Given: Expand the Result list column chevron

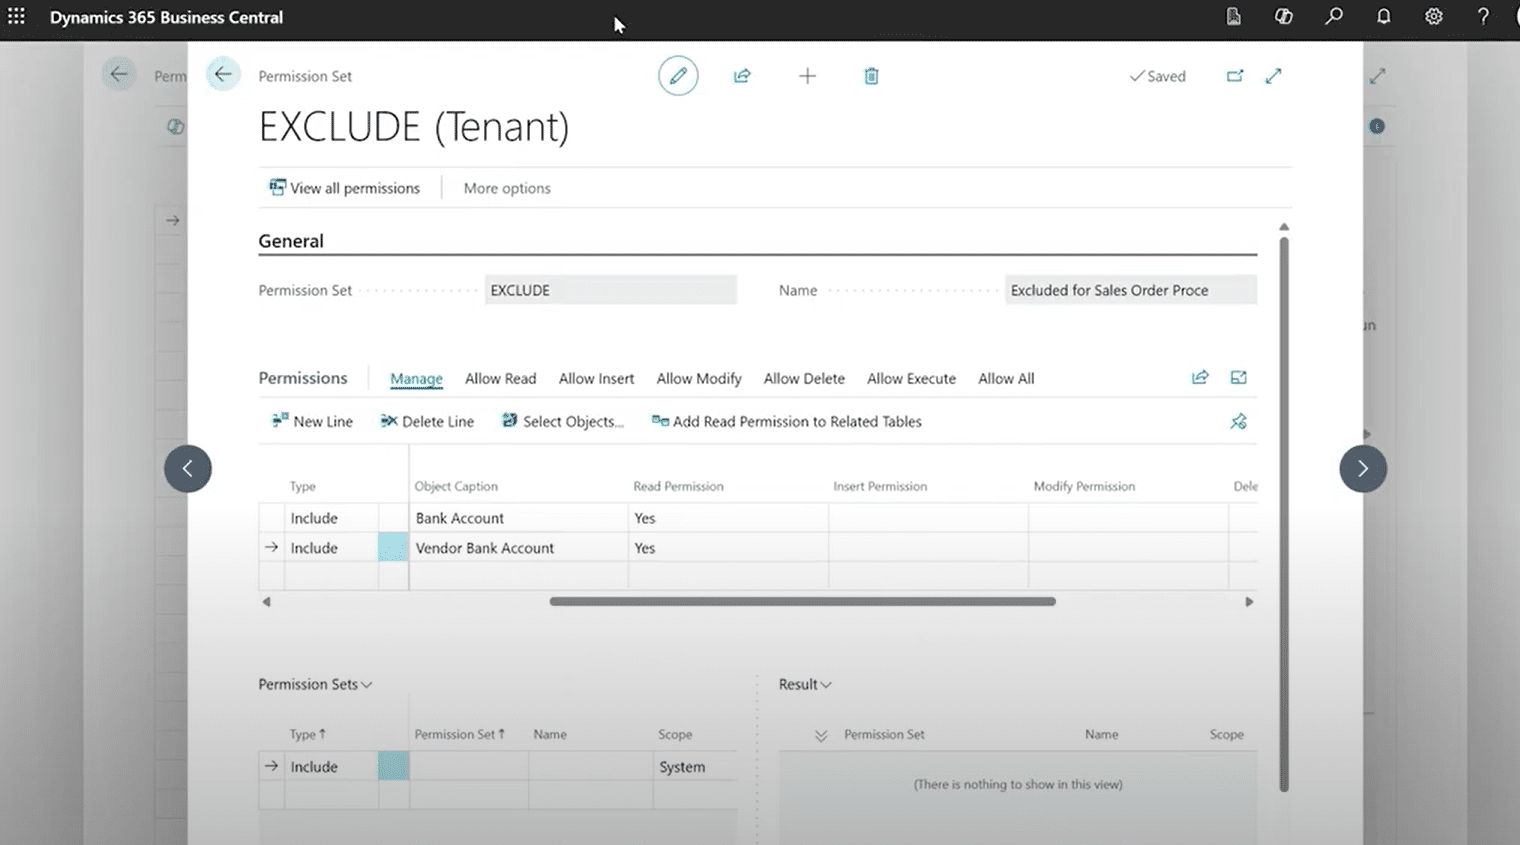Looking at the screenshot, I should (x=821, y=735).
